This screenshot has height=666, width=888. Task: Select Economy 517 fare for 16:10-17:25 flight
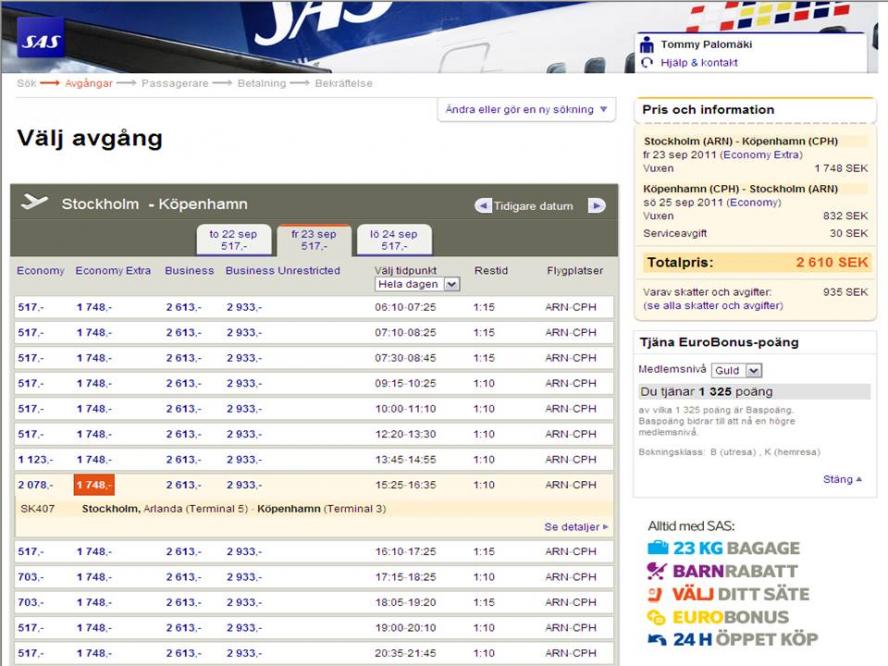(31, 552)
